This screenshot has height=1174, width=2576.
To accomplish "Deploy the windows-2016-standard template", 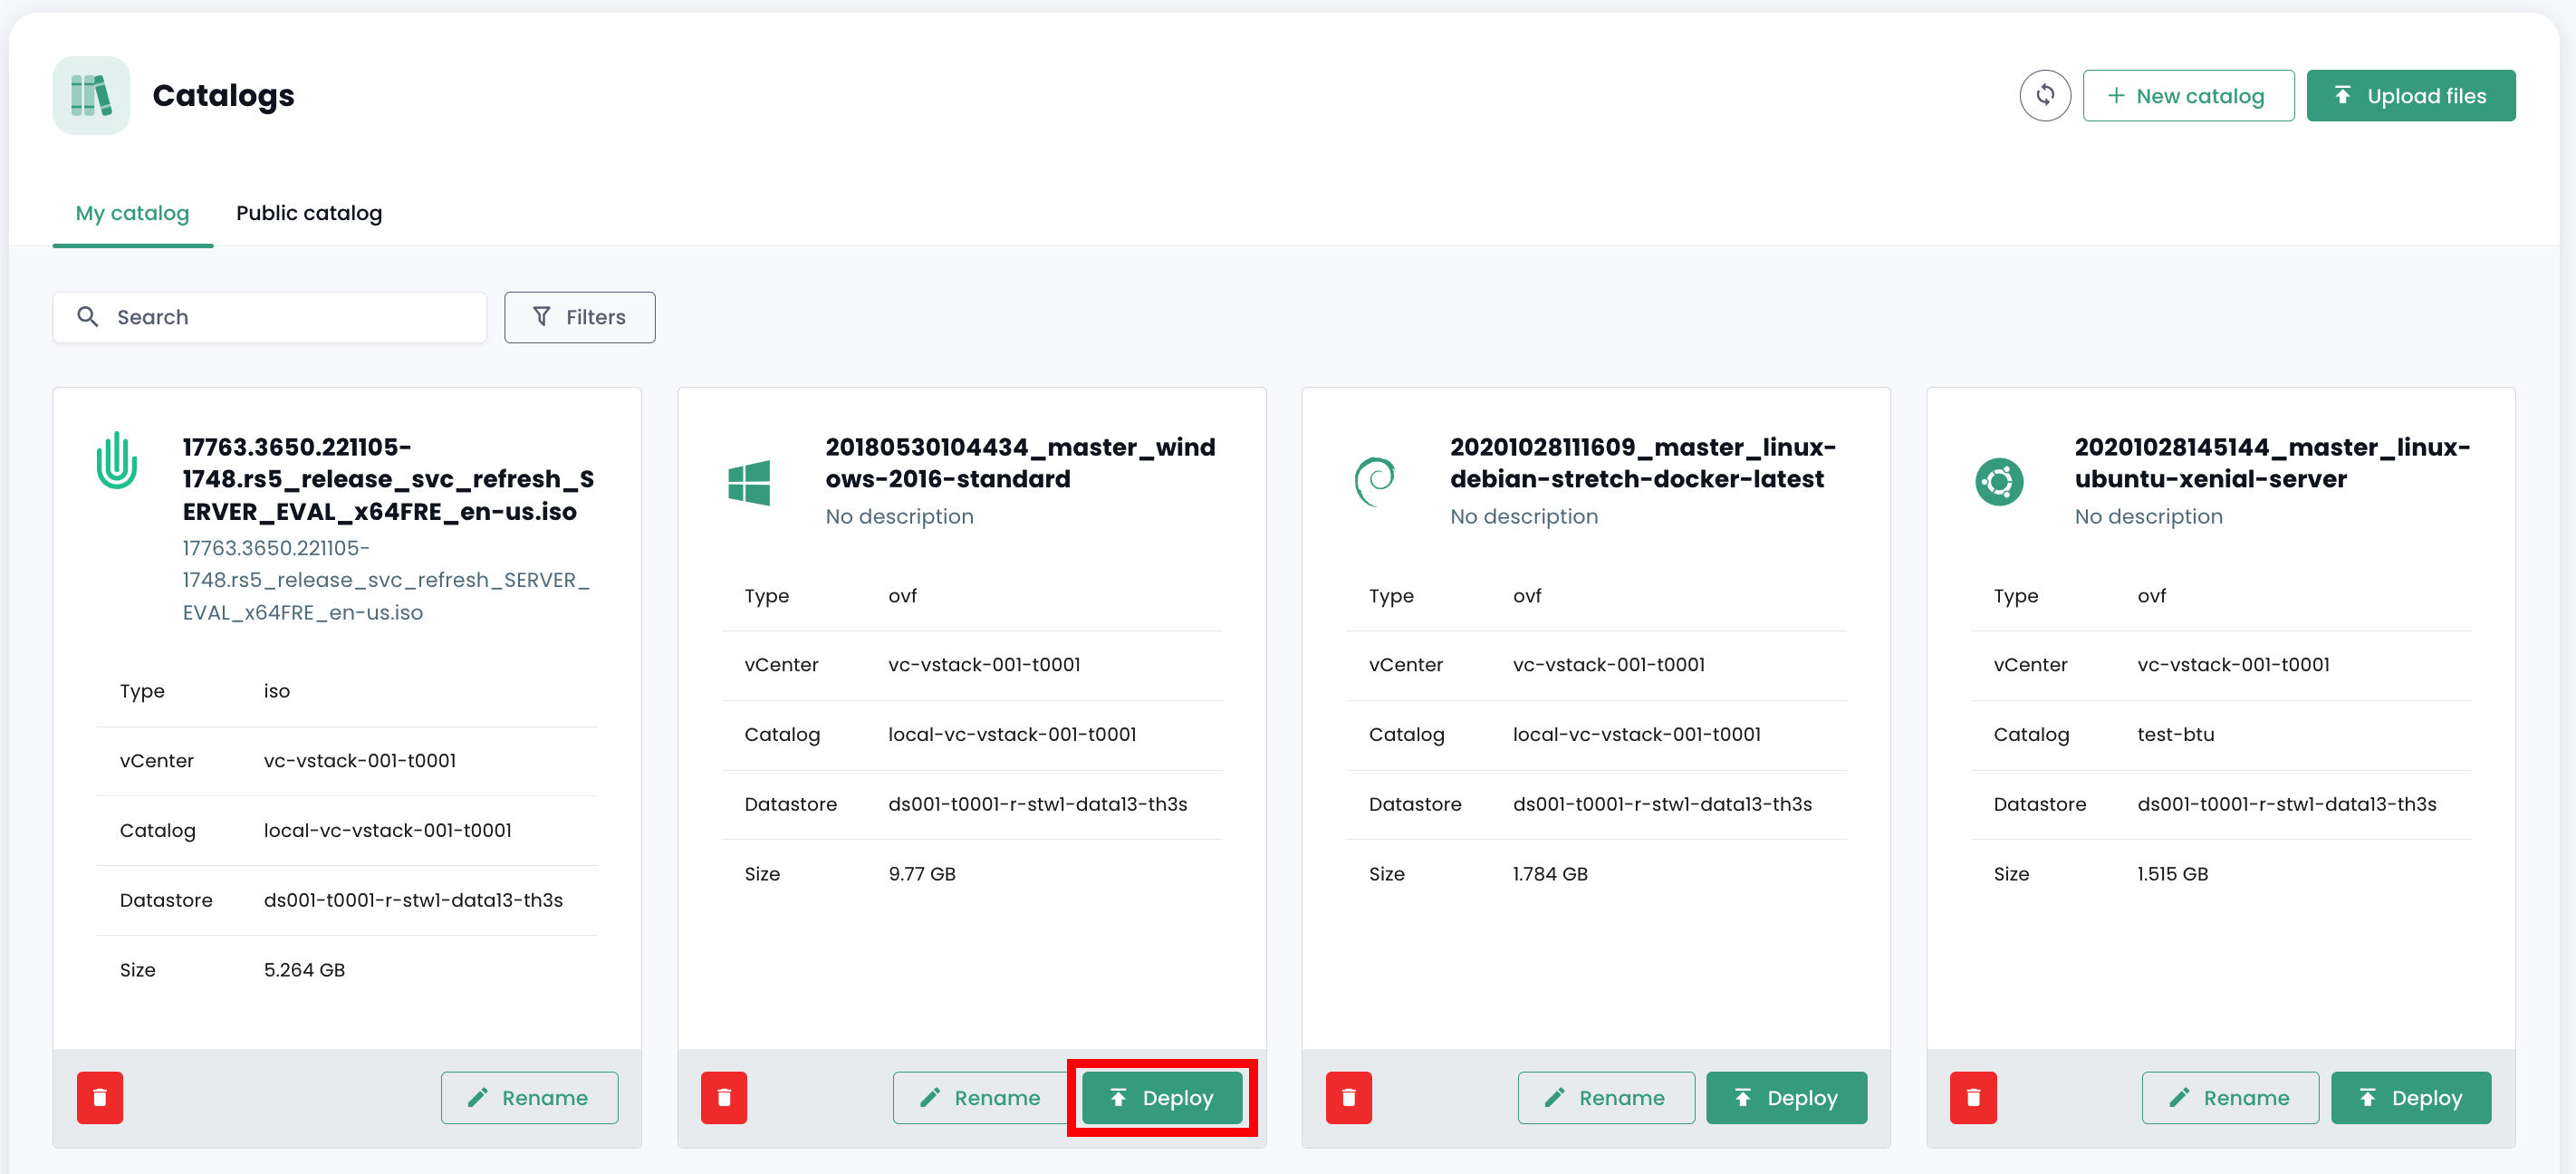I will [x=1161, y=1097].
